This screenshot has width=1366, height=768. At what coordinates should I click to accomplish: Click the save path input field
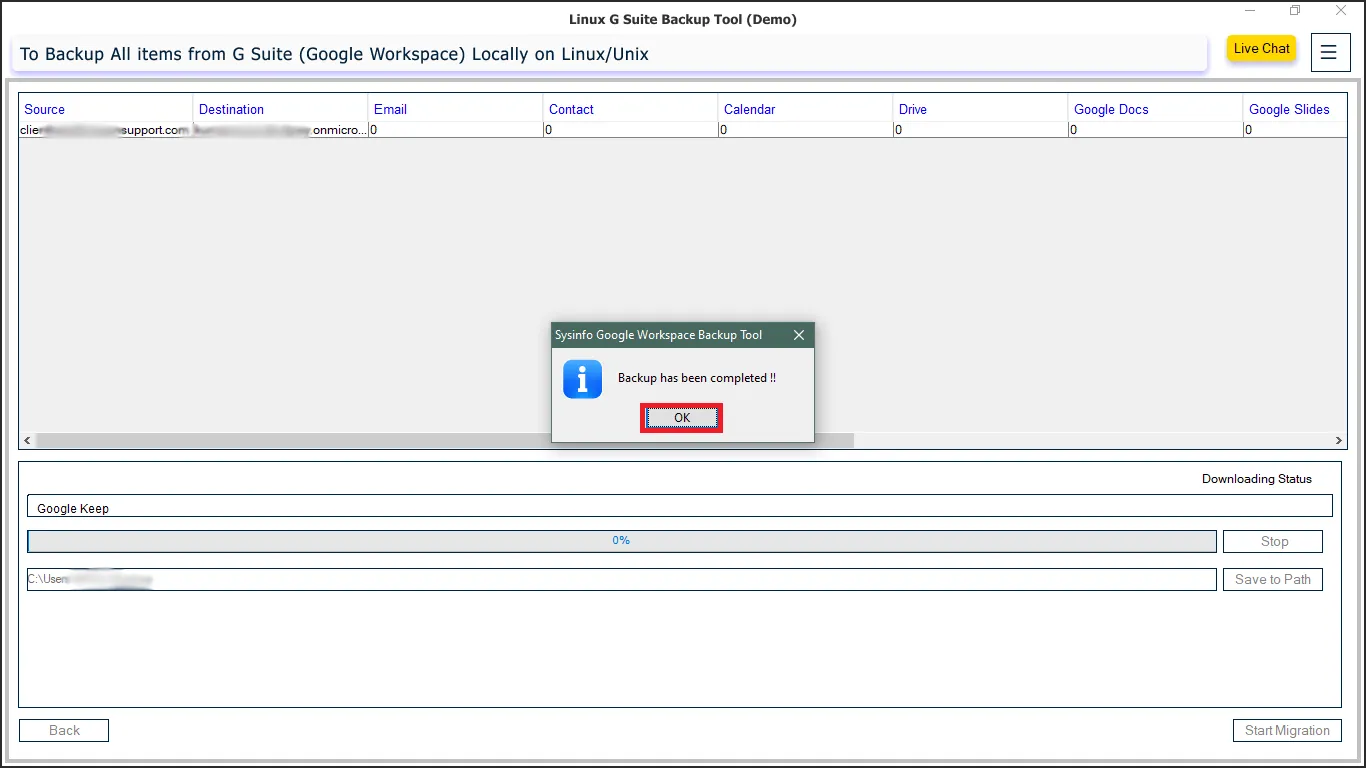pos(621,579)
